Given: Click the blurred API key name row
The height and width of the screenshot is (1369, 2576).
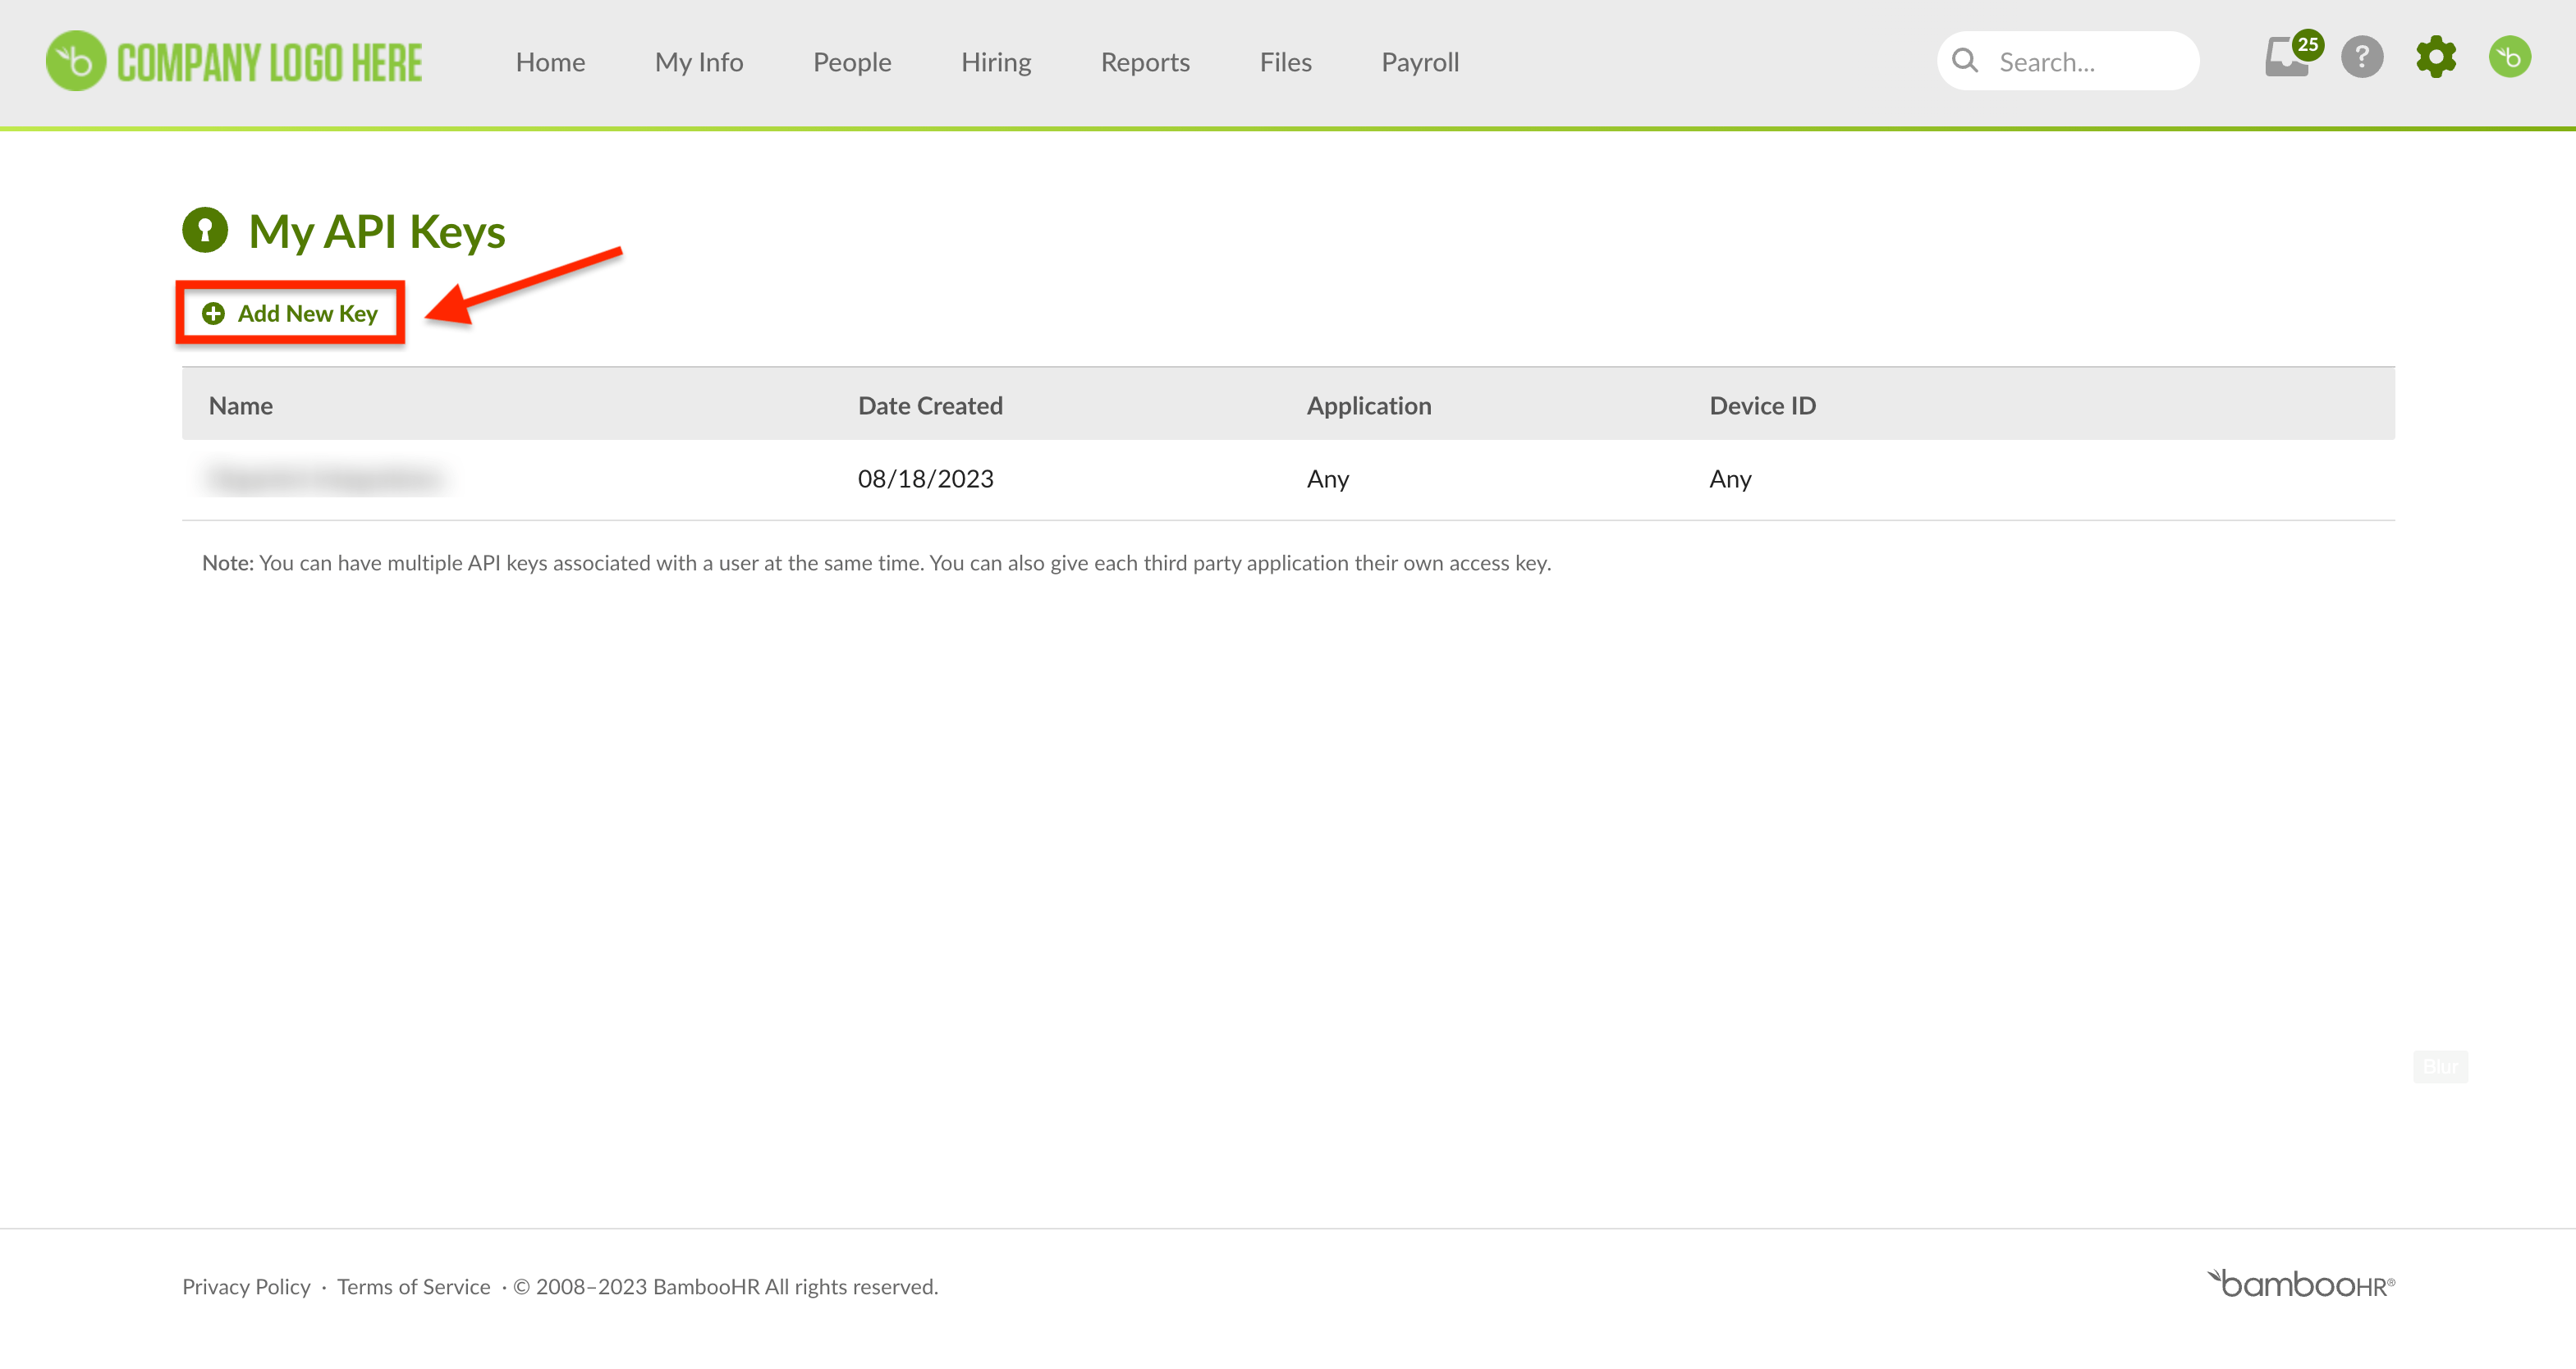Looking at the screenshot, I should pyautogui.click(x=323, y=478).
